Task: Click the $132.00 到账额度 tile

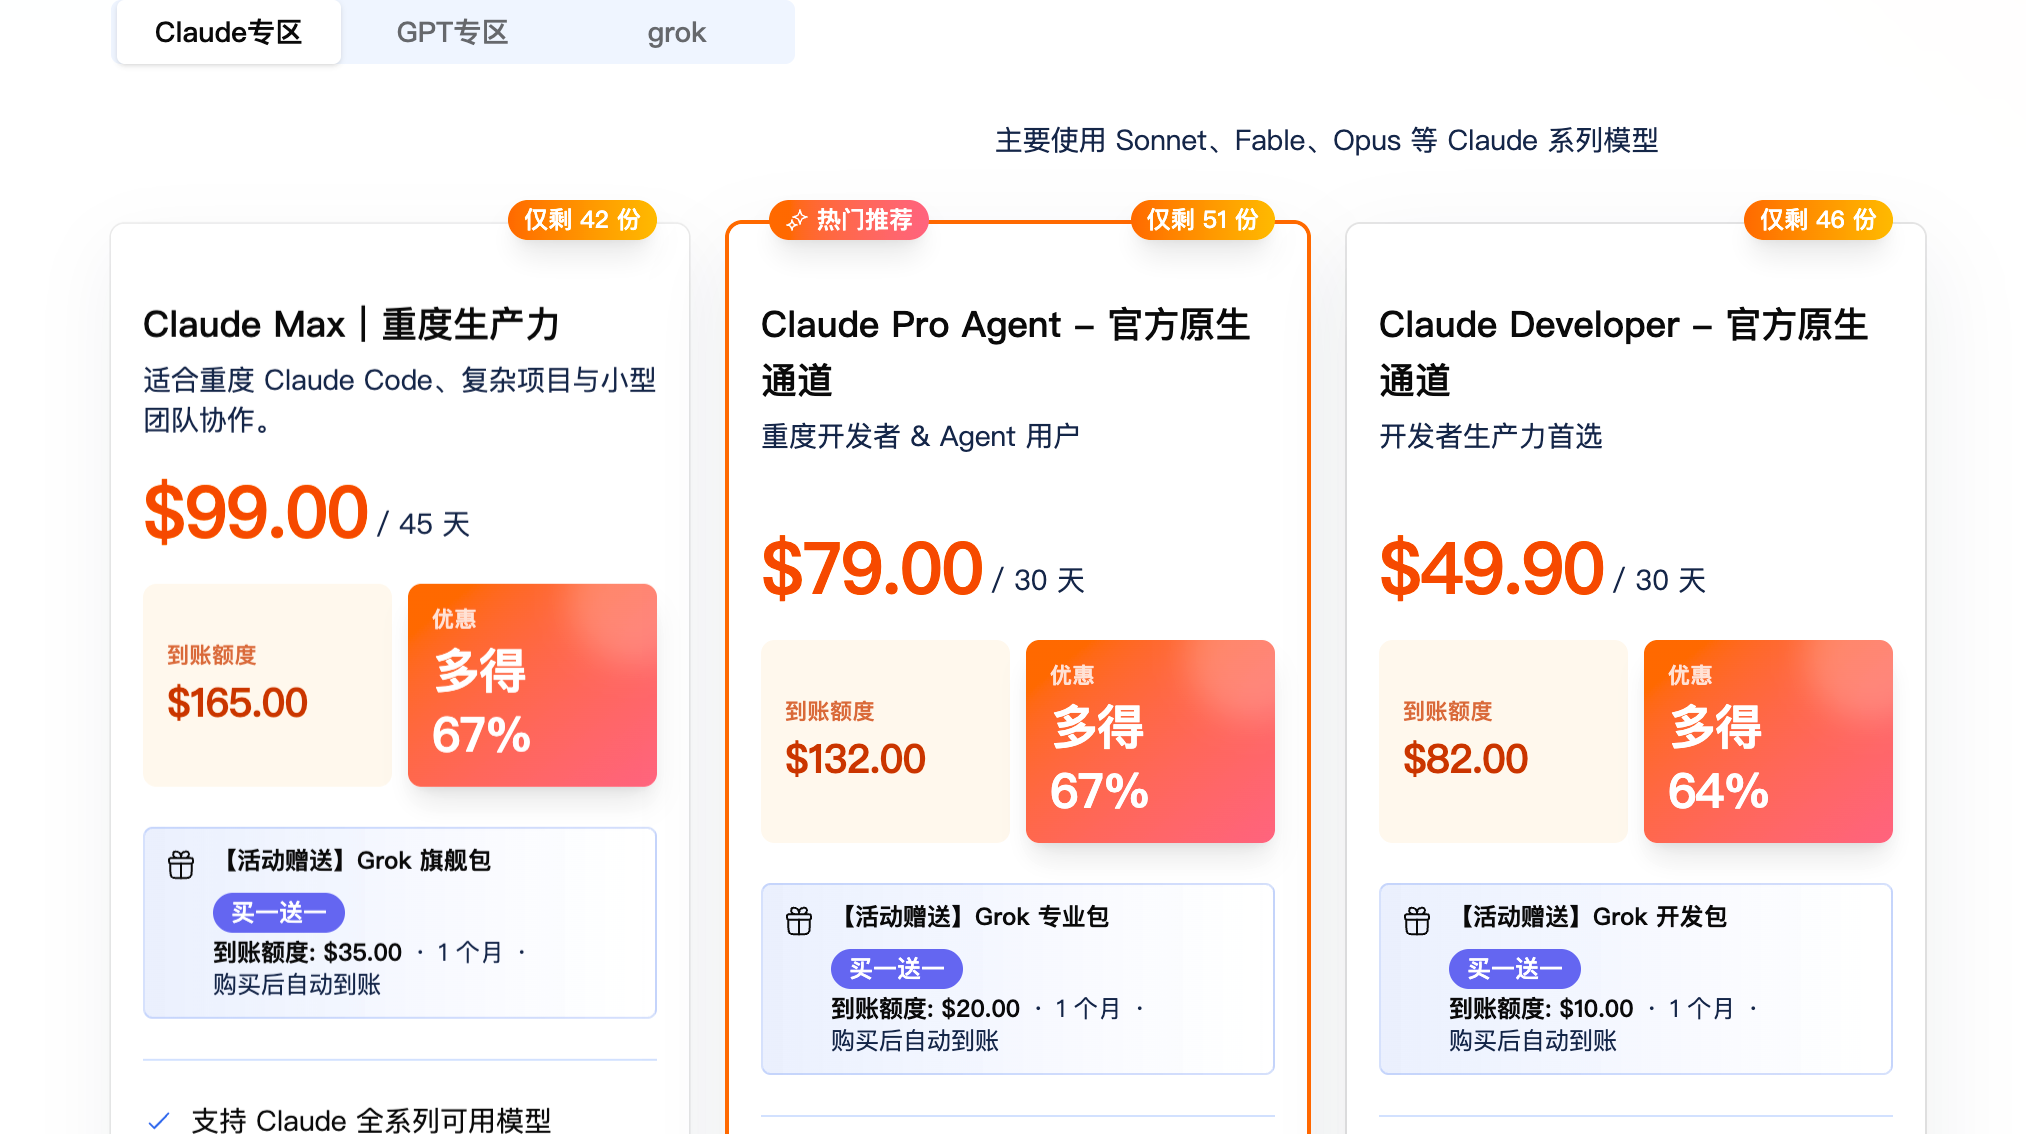Action: click(x=885, y=741)
